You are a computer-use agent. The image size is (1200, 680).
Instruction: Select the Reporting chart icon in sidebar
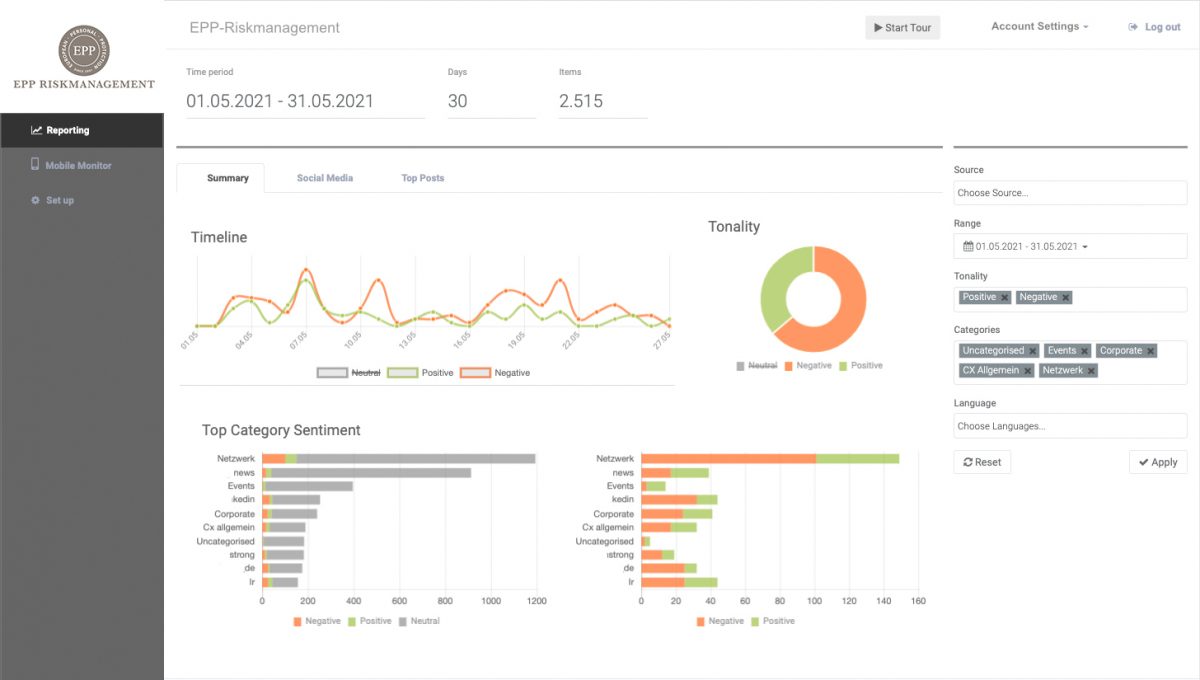click(x=36, y=130)
